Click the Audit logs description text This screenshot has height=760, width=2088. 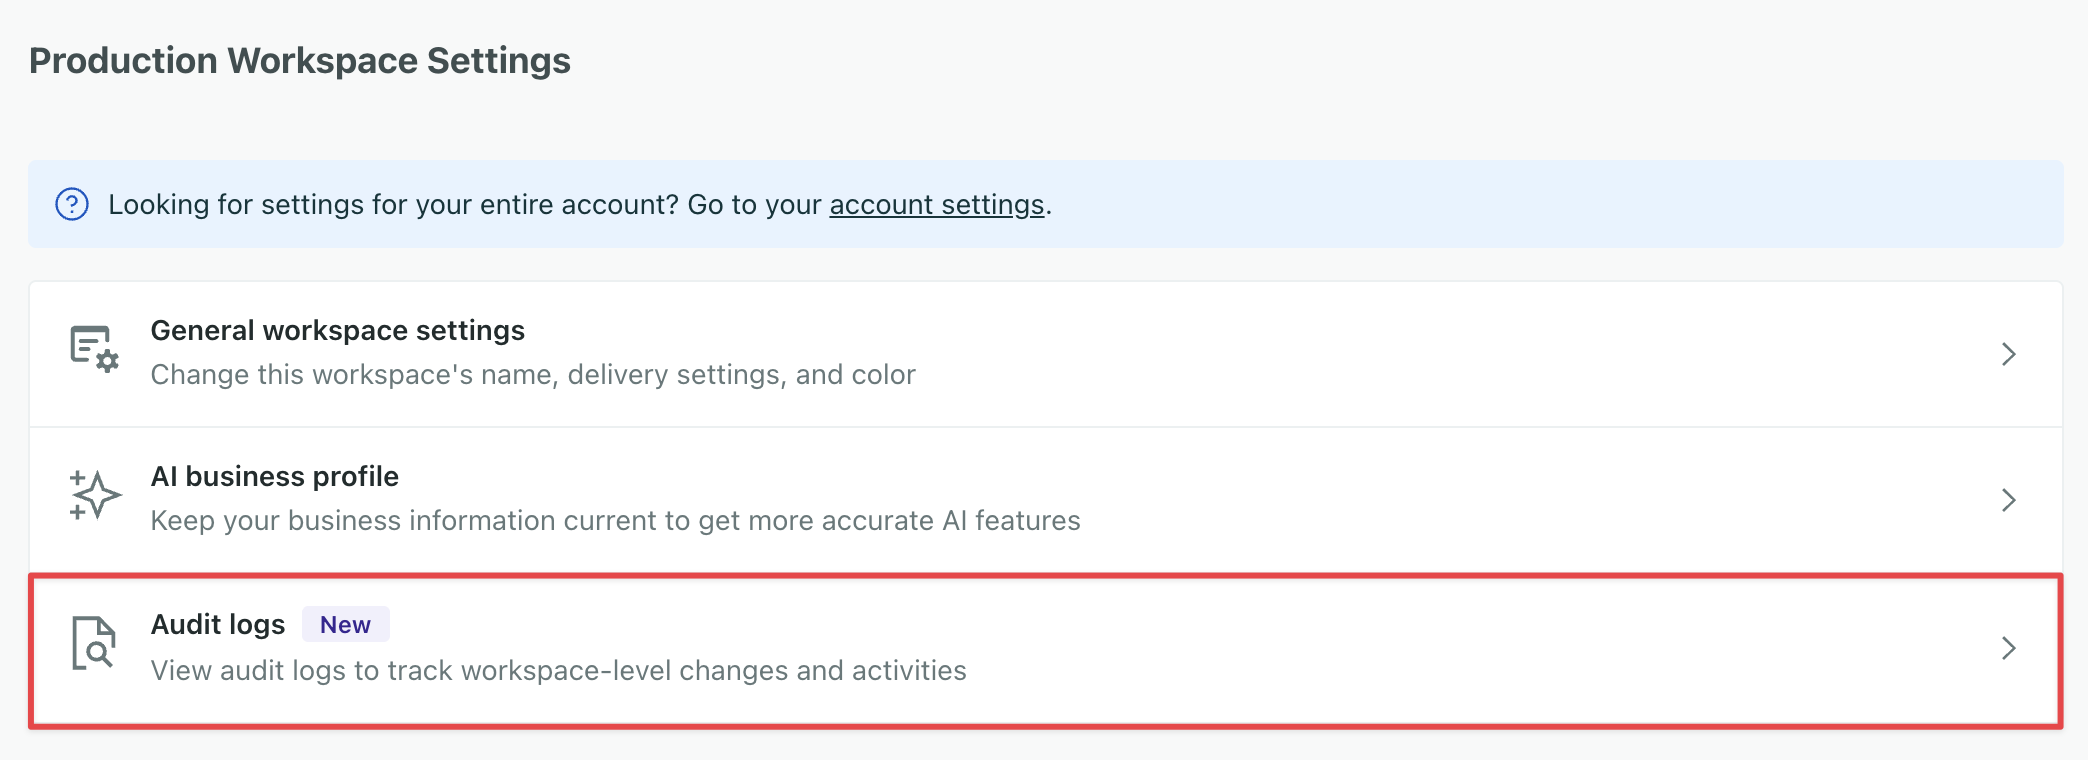tap(558, 670)
